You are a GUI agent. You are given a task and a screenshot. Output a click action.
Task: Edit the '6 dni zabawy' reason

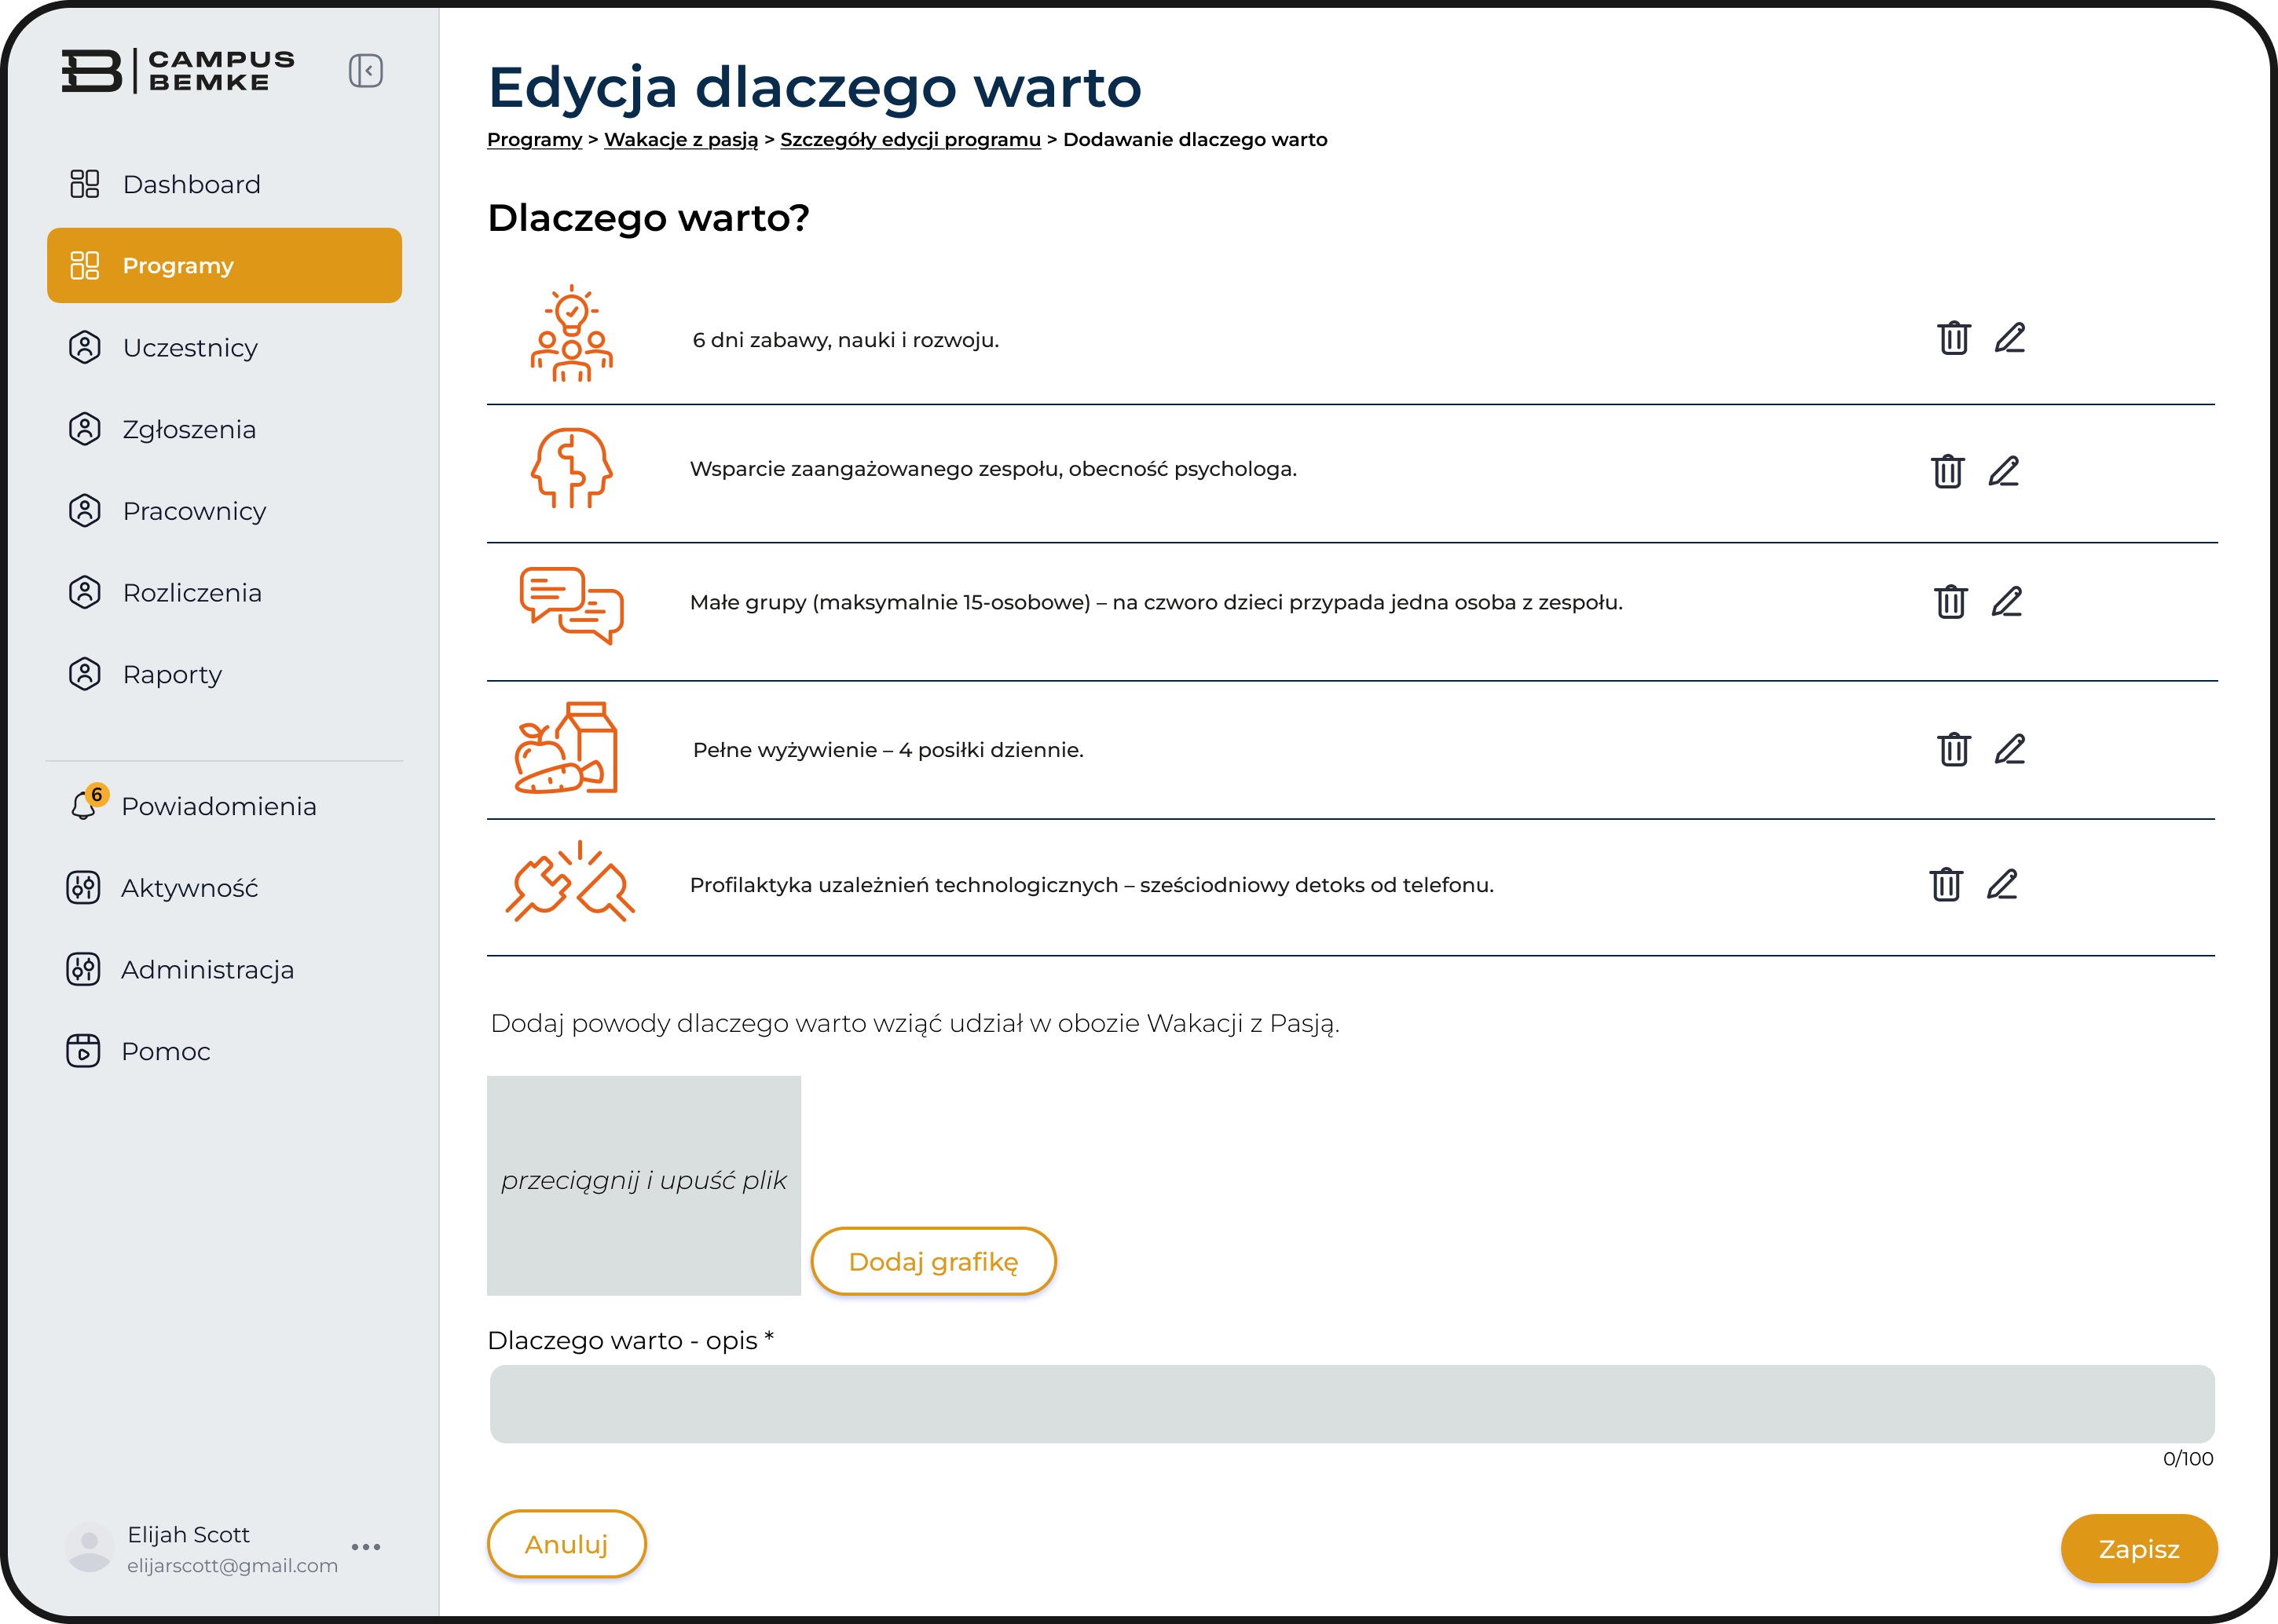tap(2009, 338)
